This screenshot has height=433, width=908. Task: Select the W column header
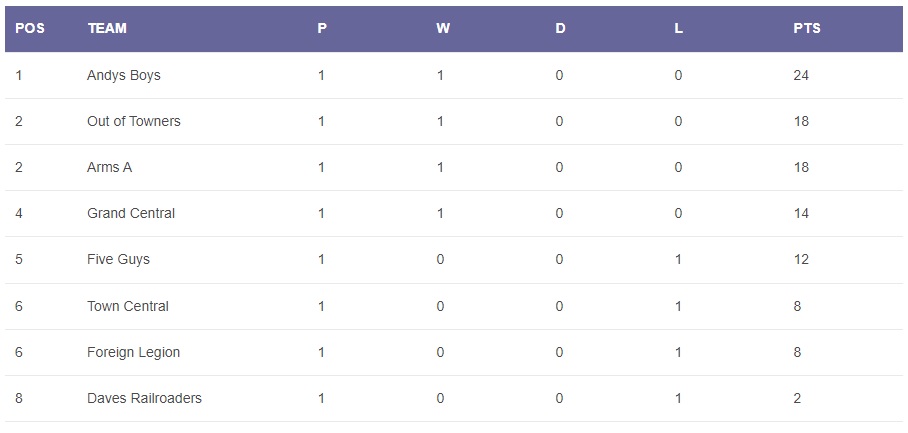[443, 28]
